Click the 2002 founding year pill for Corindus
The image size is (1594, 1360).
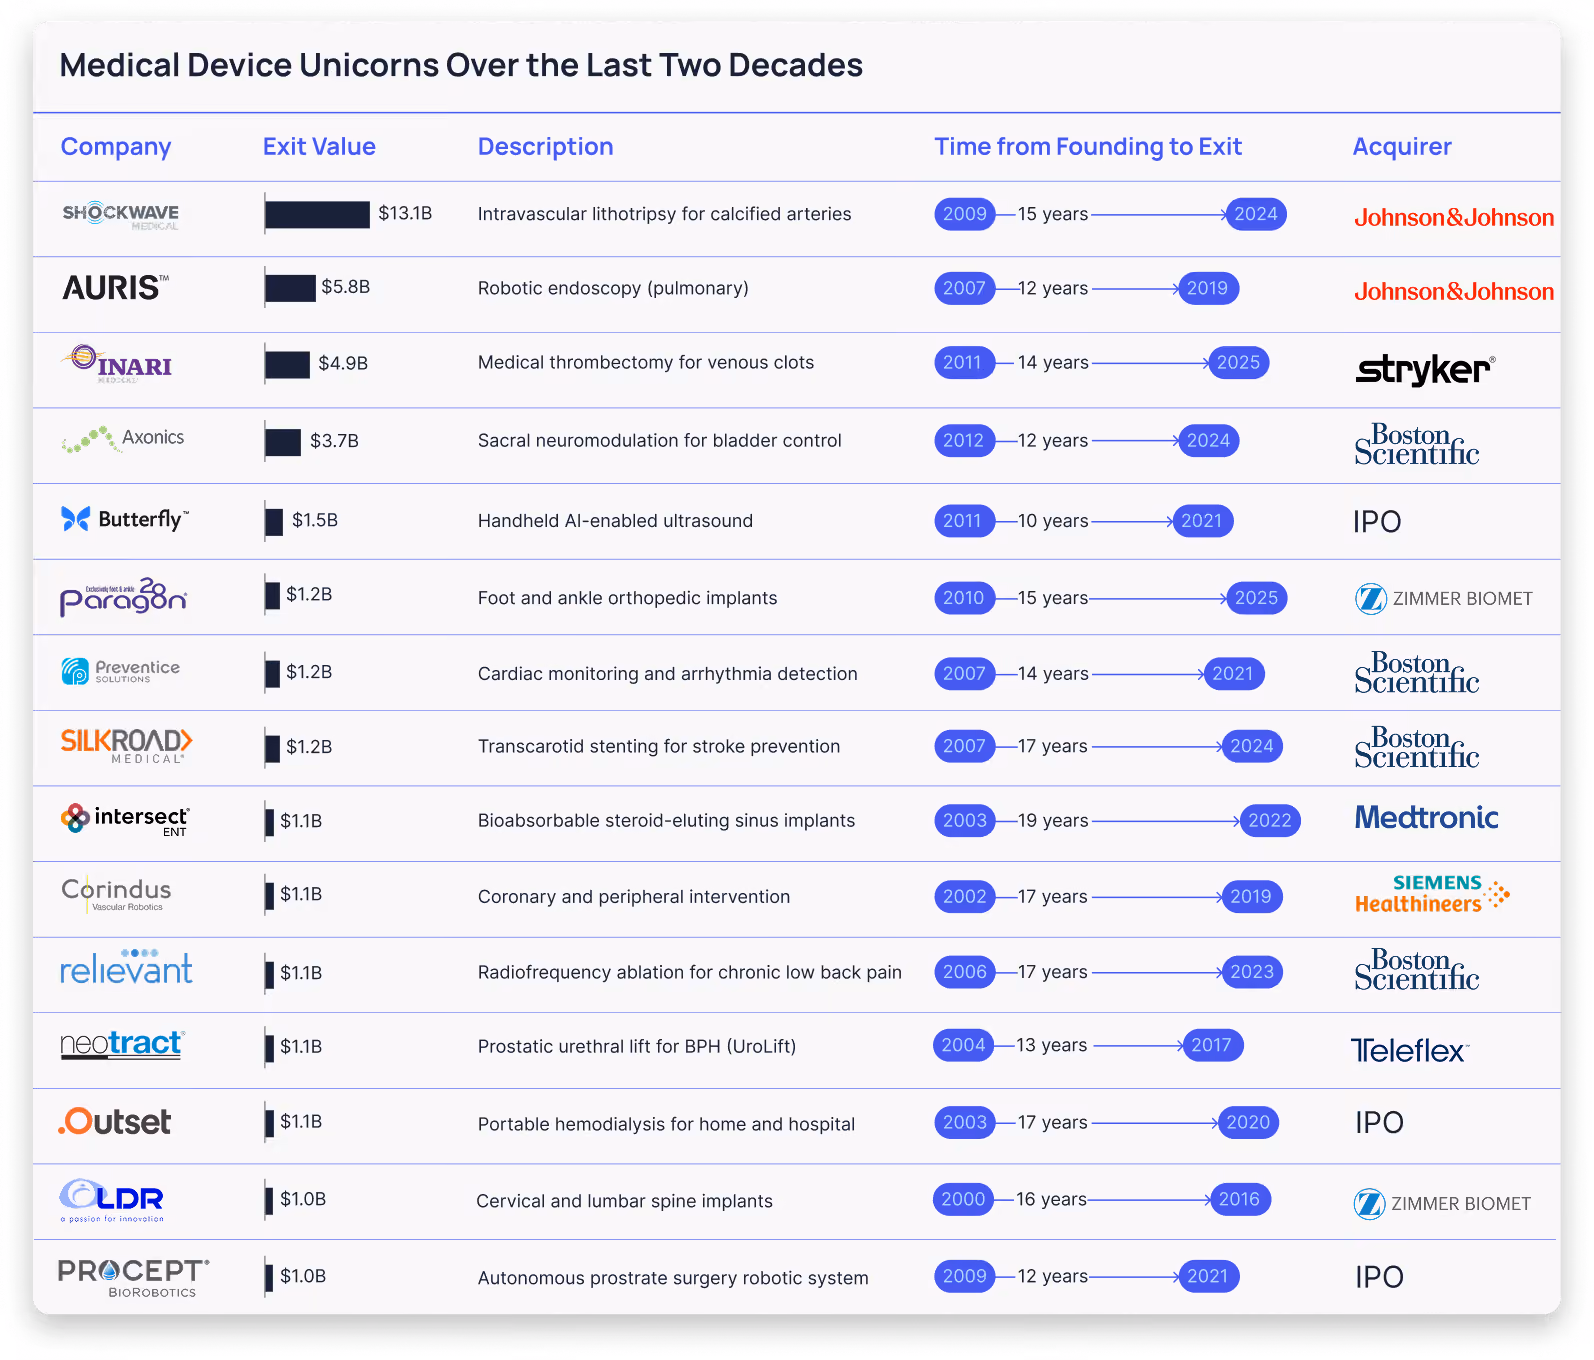click(x=965, y=896)
